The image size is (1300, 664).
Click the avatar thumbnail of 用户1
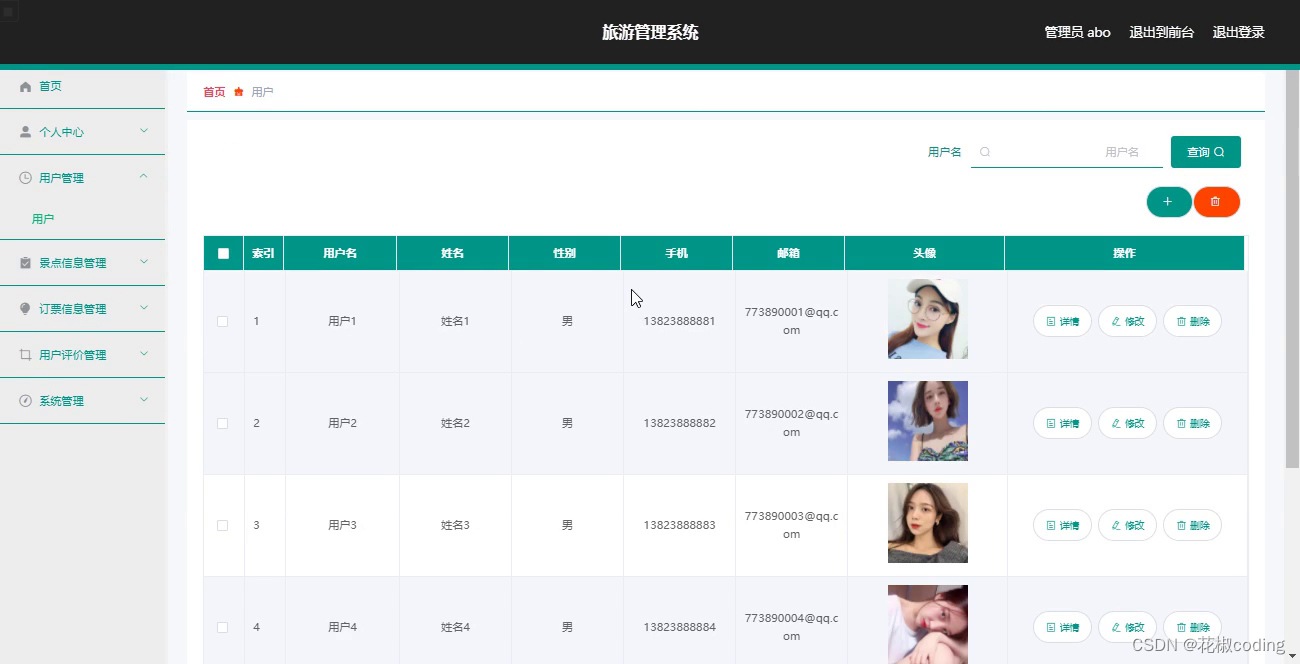click(928, 319)
